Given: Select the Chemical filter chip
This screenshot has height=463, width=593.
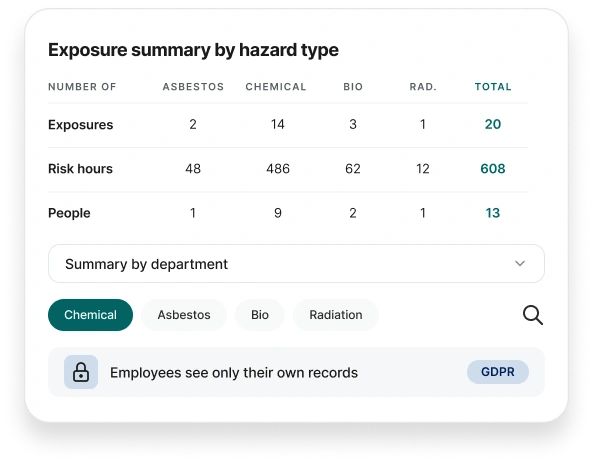Looking at the screenshot, I should pyautogui.click(x=90, y=315).
